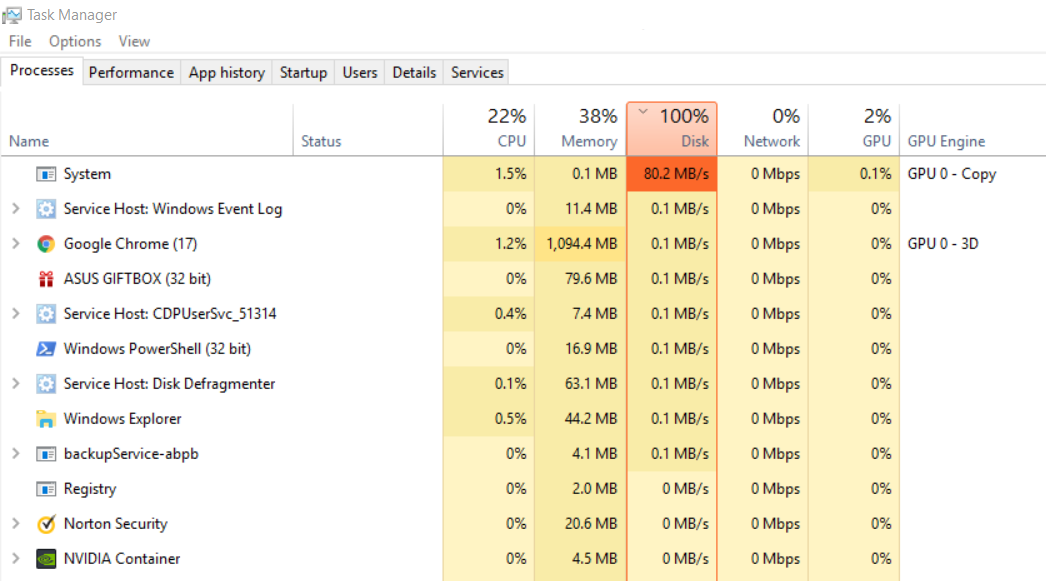Expand Service Host: Disk Defragmenter
This screenshot has width=1046, height=581.
pos(16,384)
